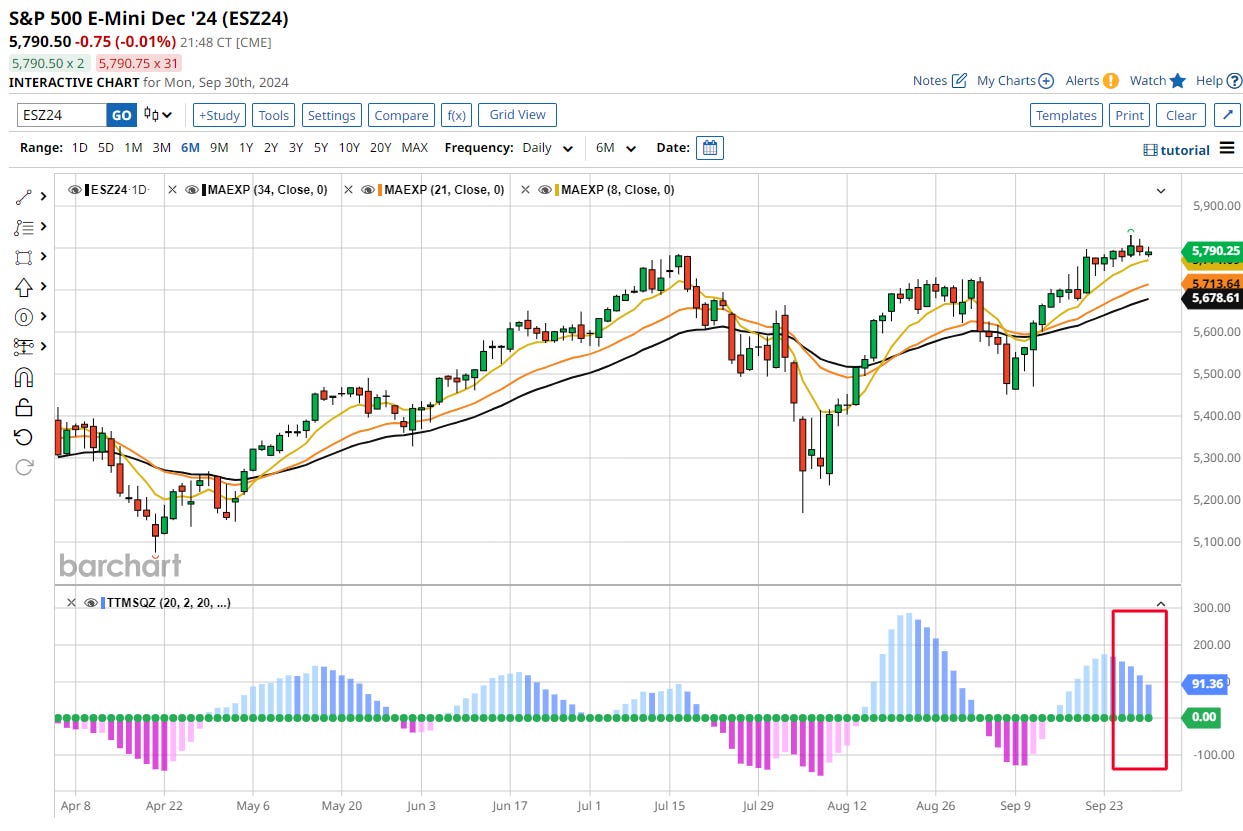Click the unlock drawings padlock icon
Viewport: 1243px width, 831px height.
24,407
